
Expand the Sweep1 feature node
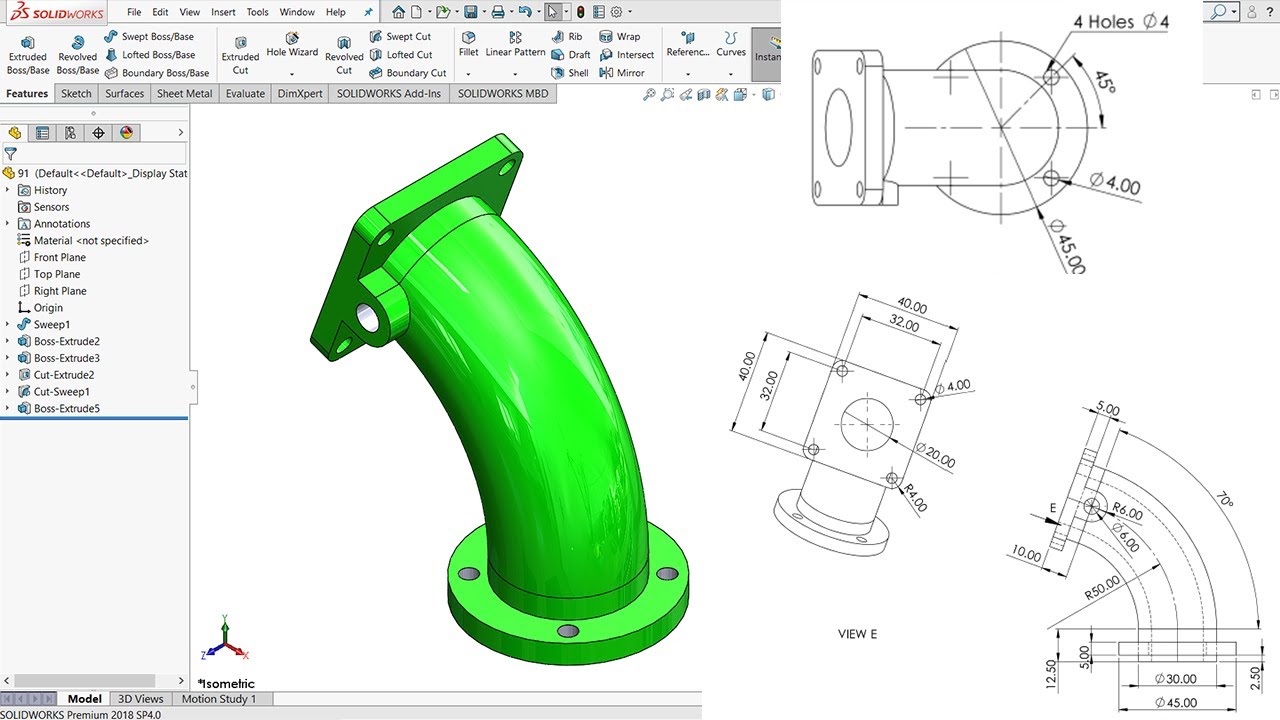click(x=8, y=324)
